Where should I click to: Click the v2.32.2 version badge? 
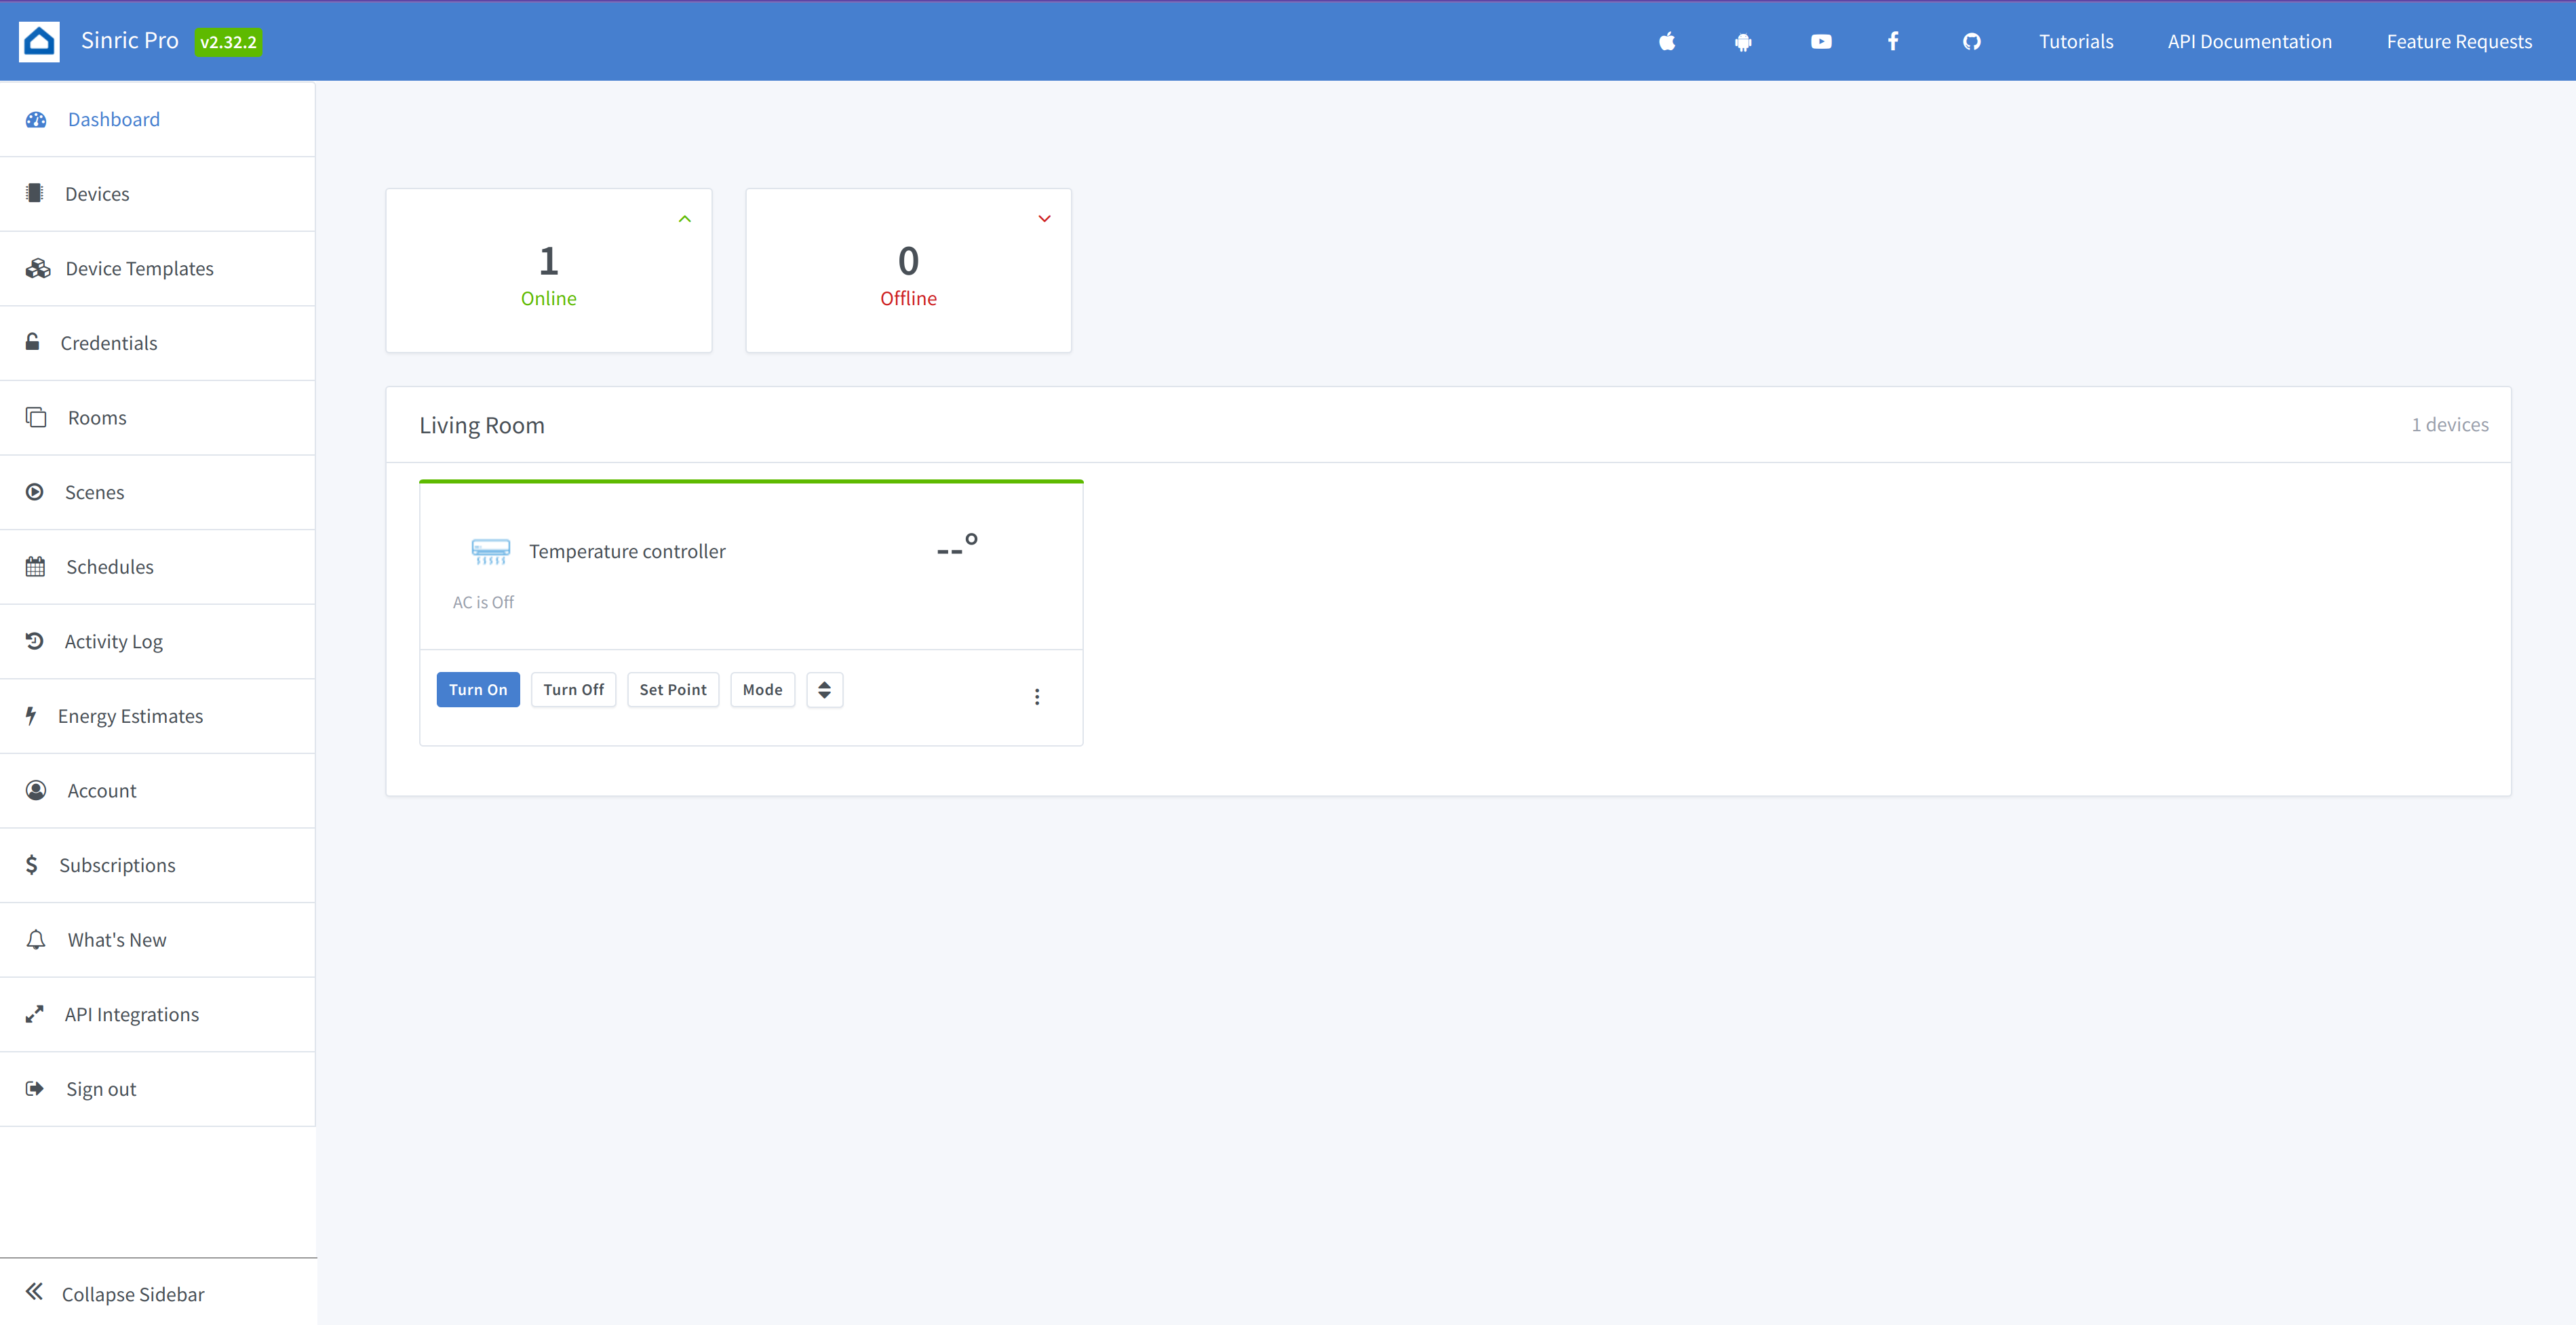pyautogui.click(x=228, y=42)
